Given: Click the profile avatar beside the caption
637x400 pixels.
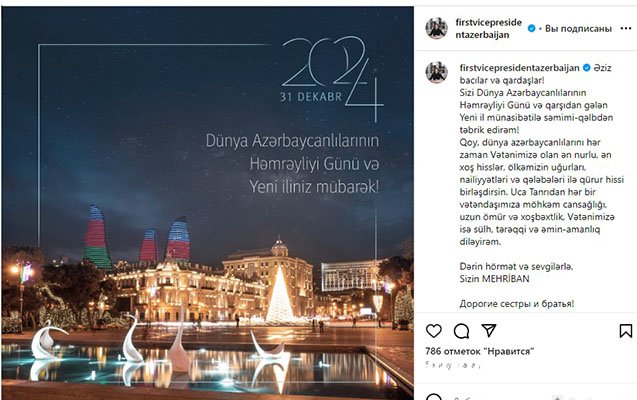Looking at the screenshot, I should tap(436, 72).
